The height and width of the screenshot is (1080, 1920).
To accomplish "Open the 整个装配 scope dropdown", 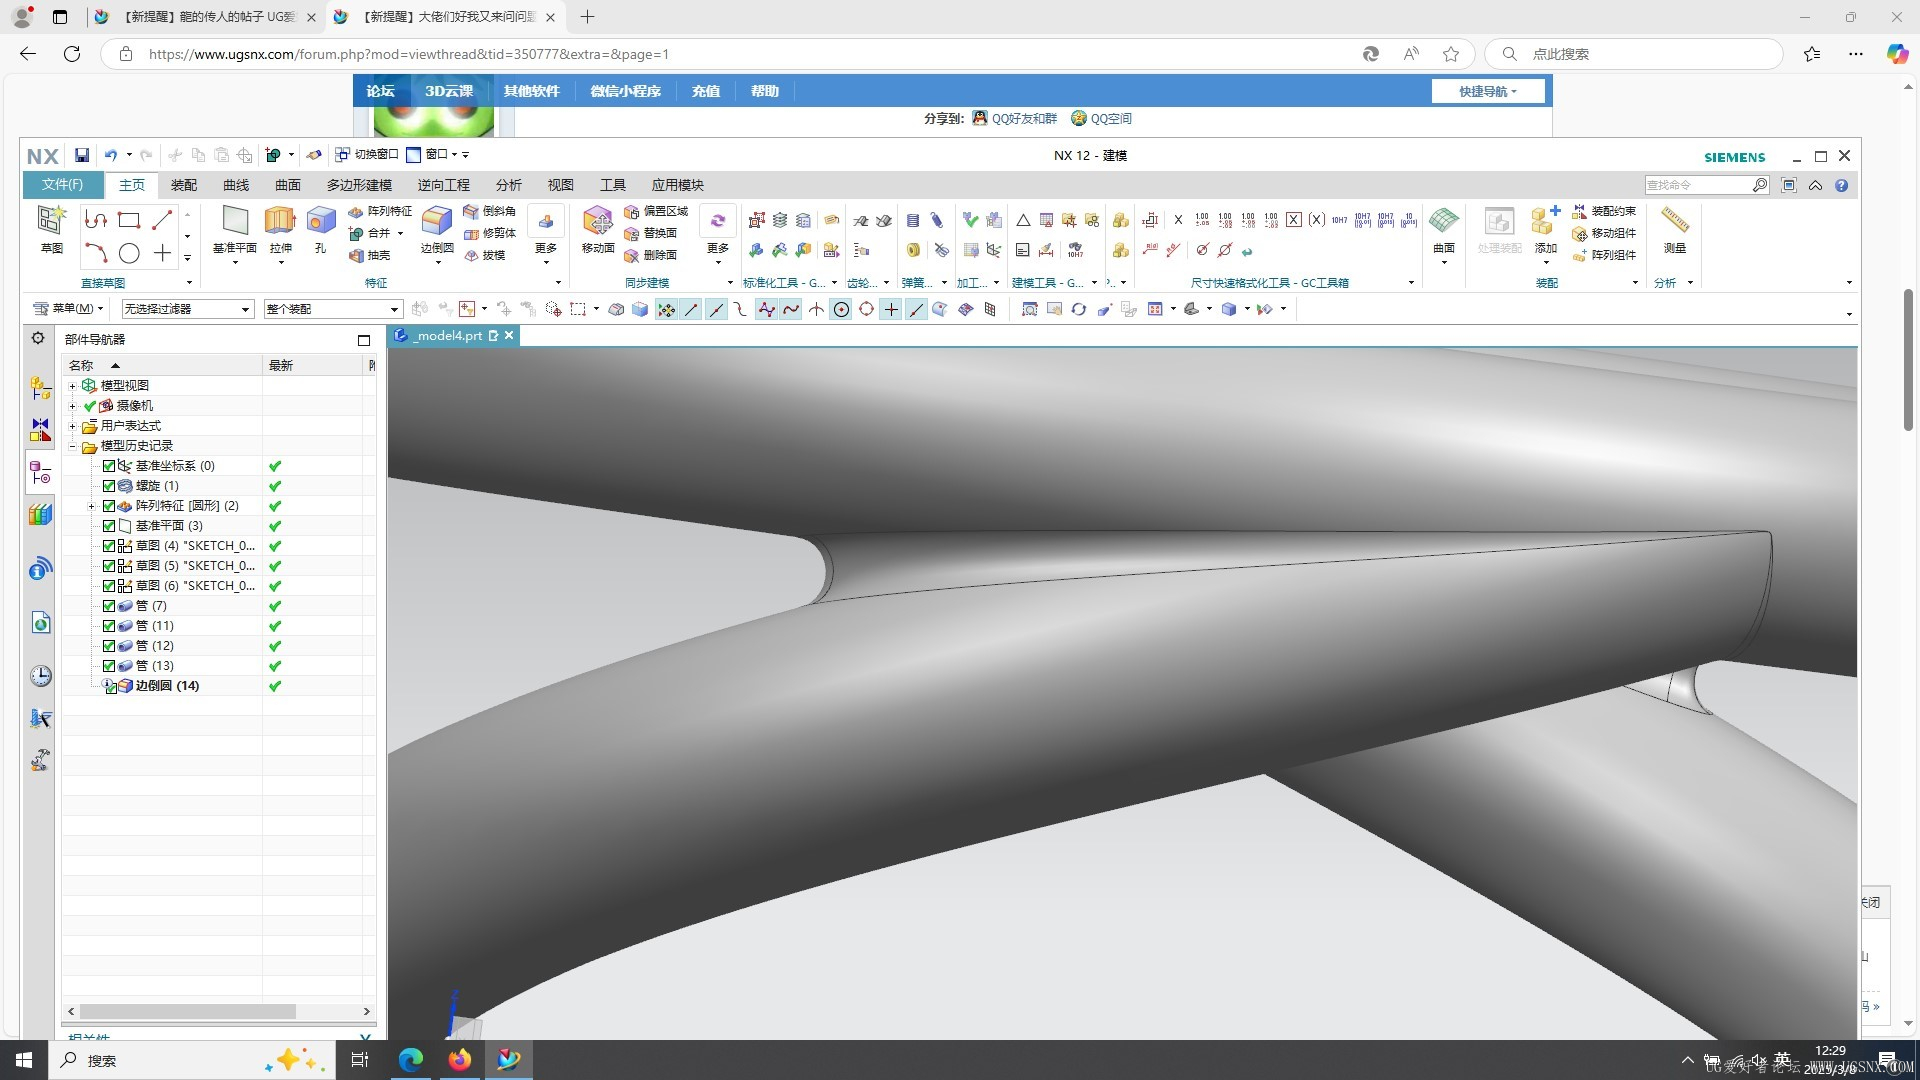I will pos(333,309).
